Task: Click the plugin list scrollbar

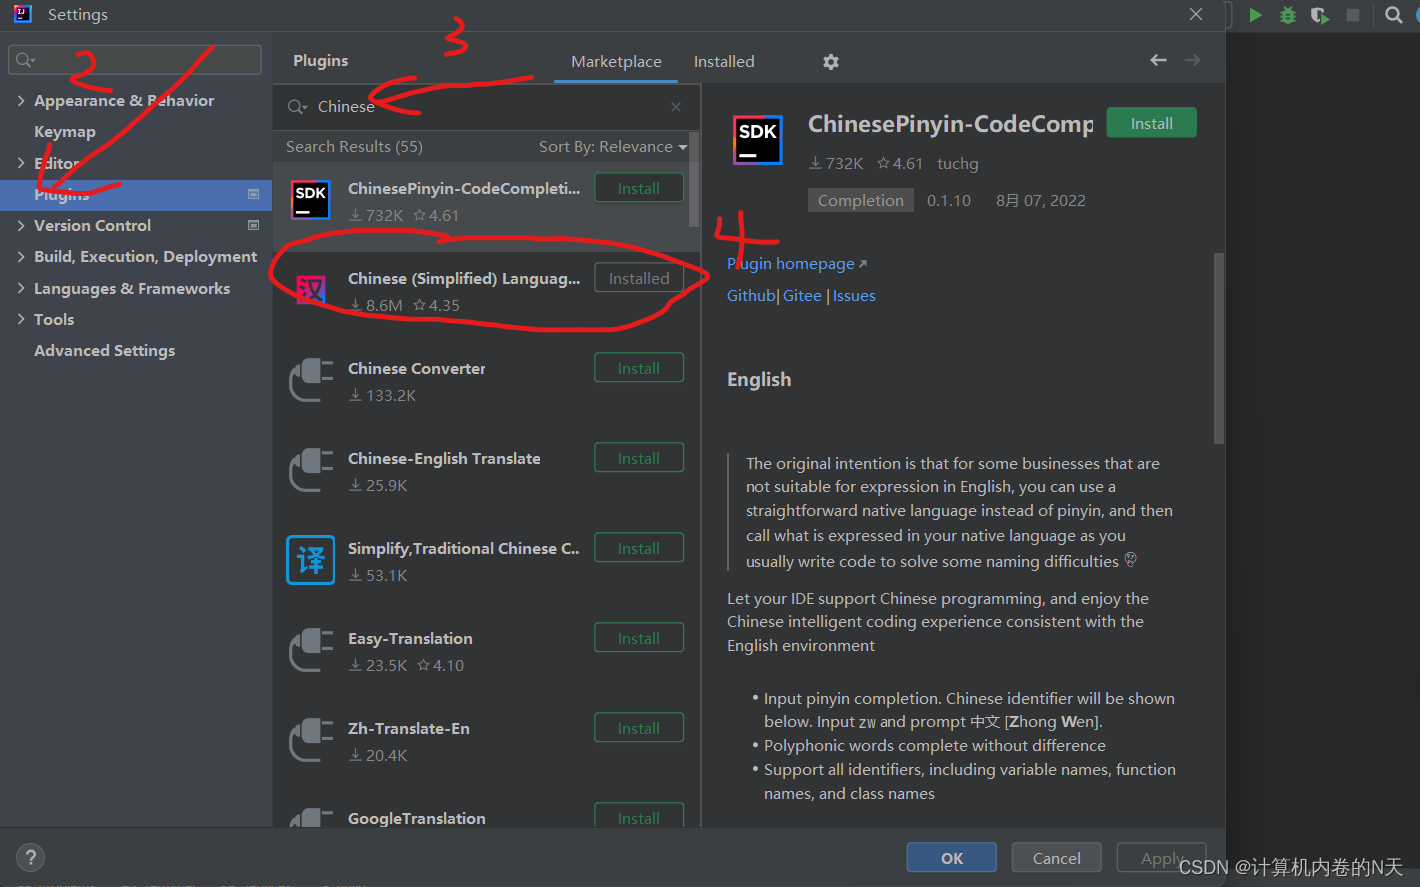Action: pos(694,180)
